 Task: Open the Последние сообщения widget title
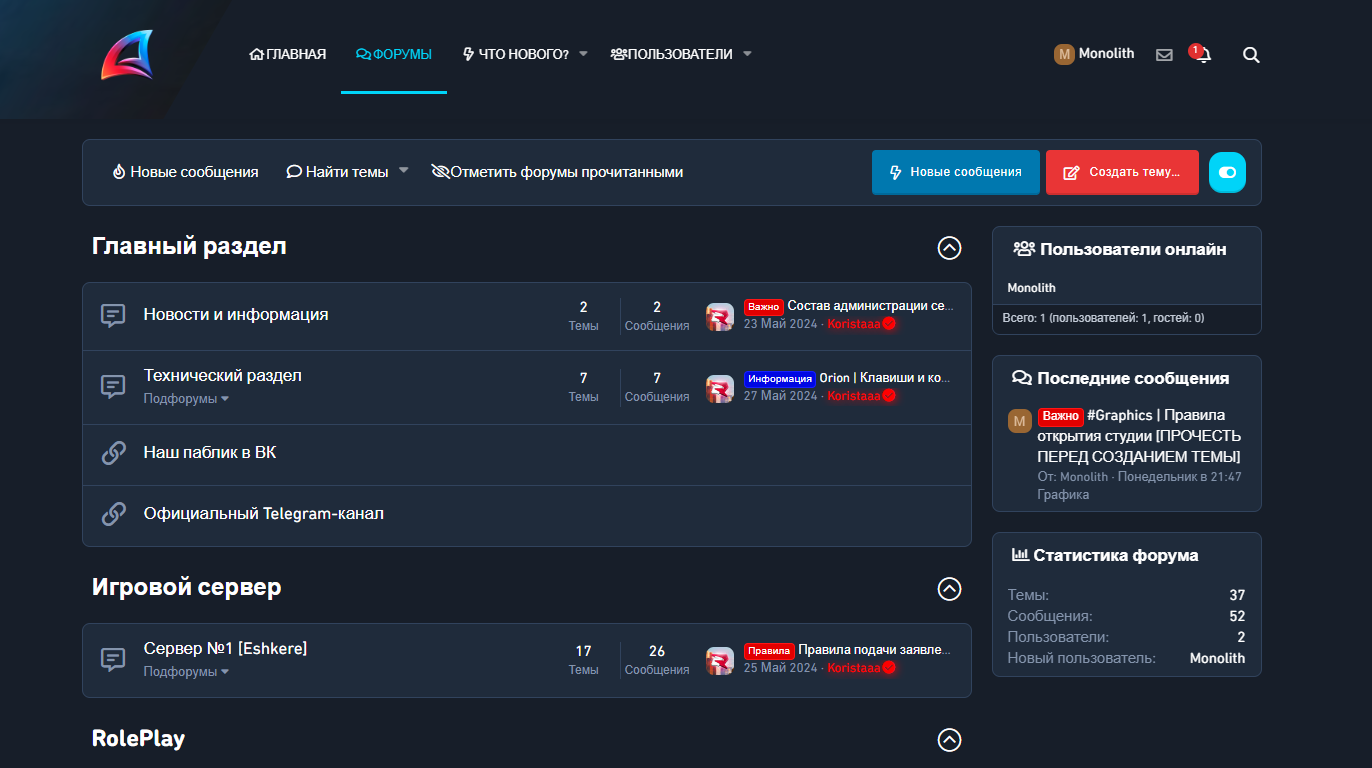pyautogui.click(x=1121, y=379)
